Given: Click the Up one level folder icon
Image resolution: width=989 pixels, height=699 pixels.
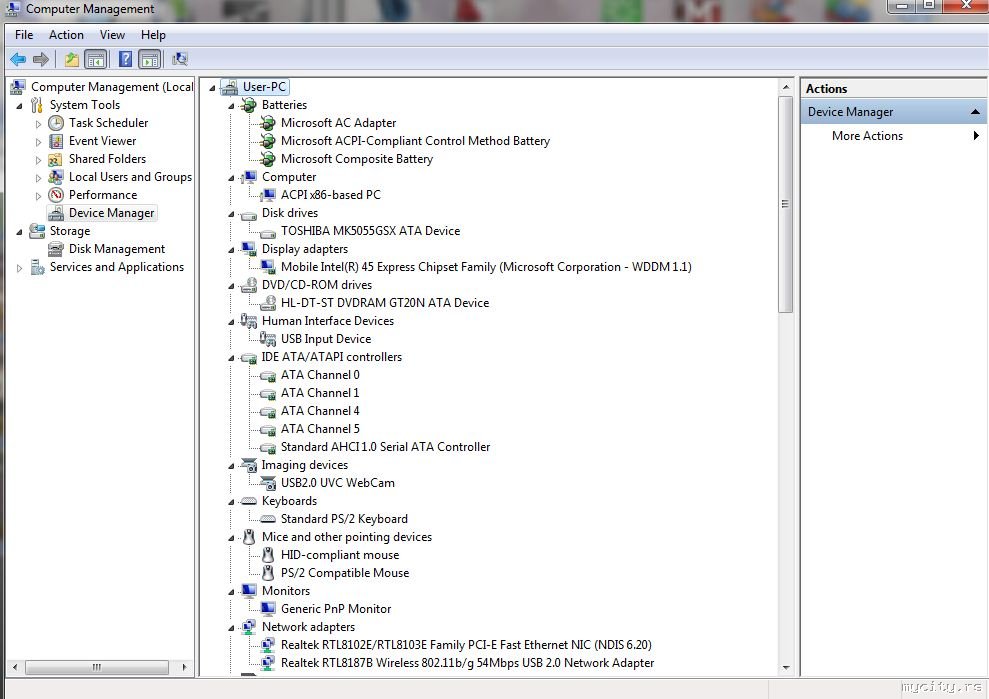Looking at the screenshot, I should [72, 59].
